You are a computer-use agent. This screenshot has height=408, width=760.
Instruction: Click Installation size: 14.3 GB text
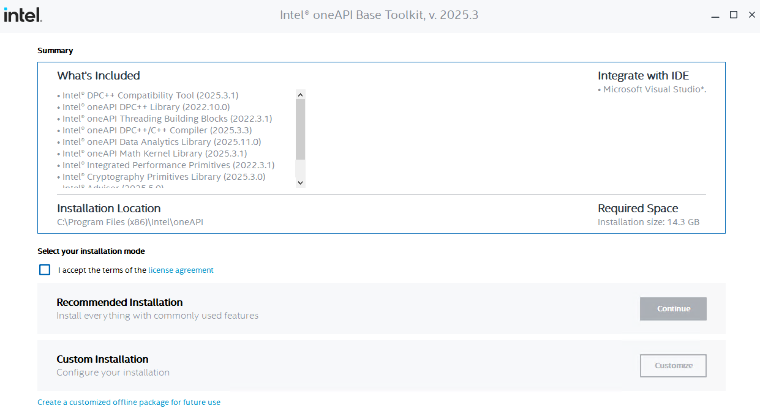click(x=649, y=222)
